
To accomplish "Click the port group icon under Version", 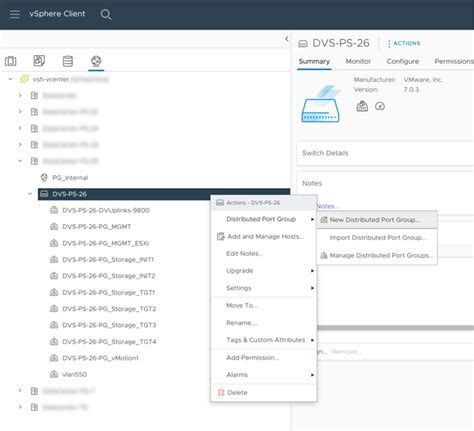I will click(362, 106).
